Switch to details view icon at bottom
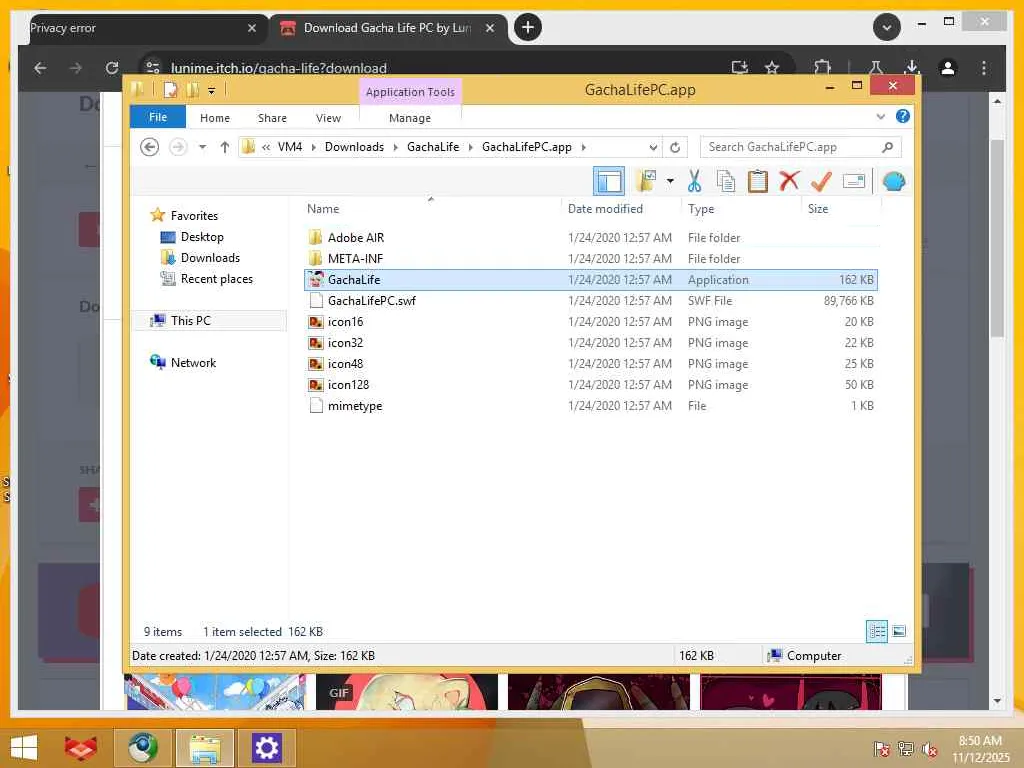The height and width of the screenshot is (768, 1024). click(x=876, y=631)
